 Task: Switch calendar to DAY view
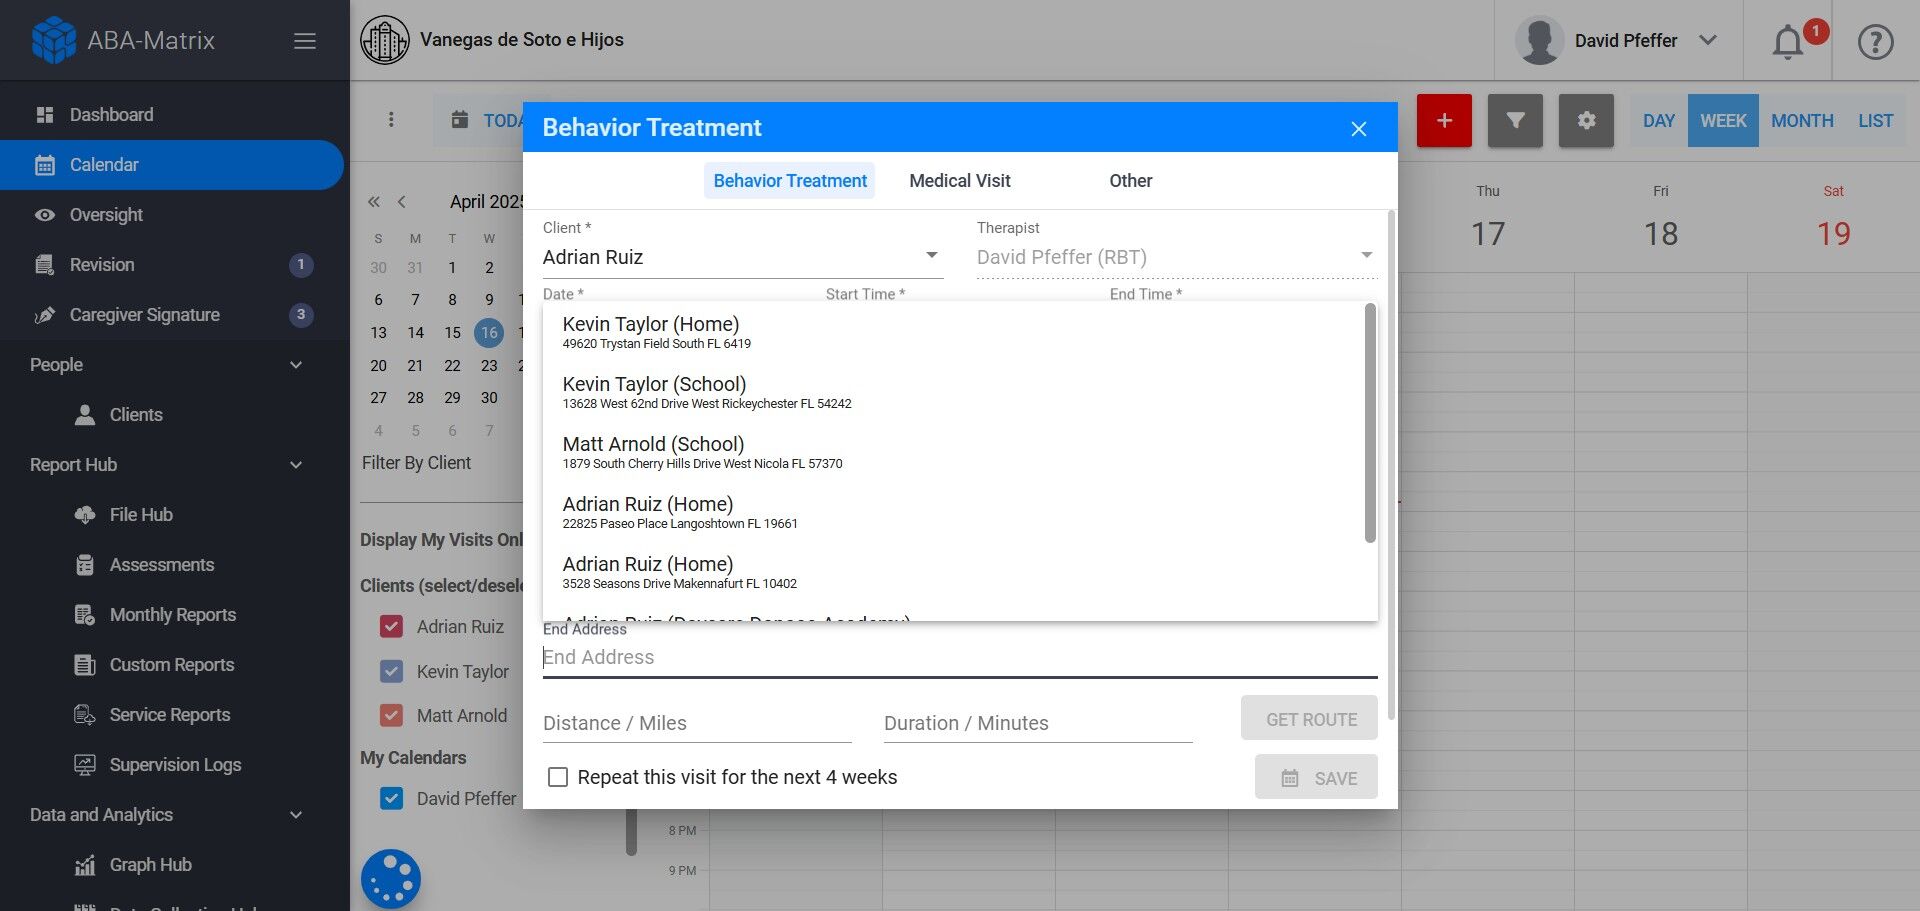(x=1659, y=121)
